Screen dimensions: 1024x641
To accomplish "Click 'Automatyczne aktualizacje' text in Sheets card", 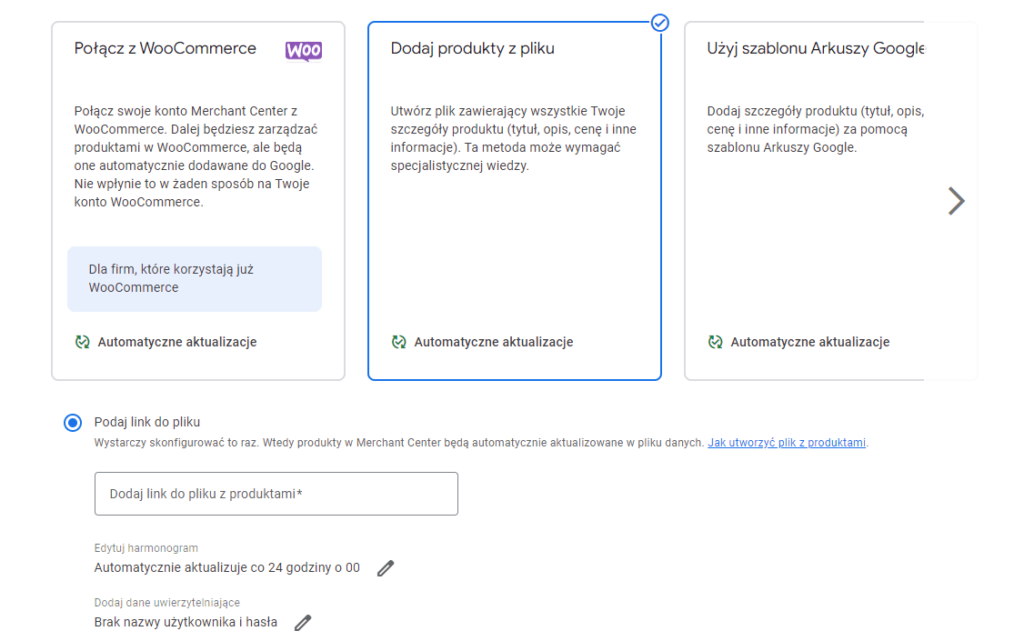I will tap(810, 342).
